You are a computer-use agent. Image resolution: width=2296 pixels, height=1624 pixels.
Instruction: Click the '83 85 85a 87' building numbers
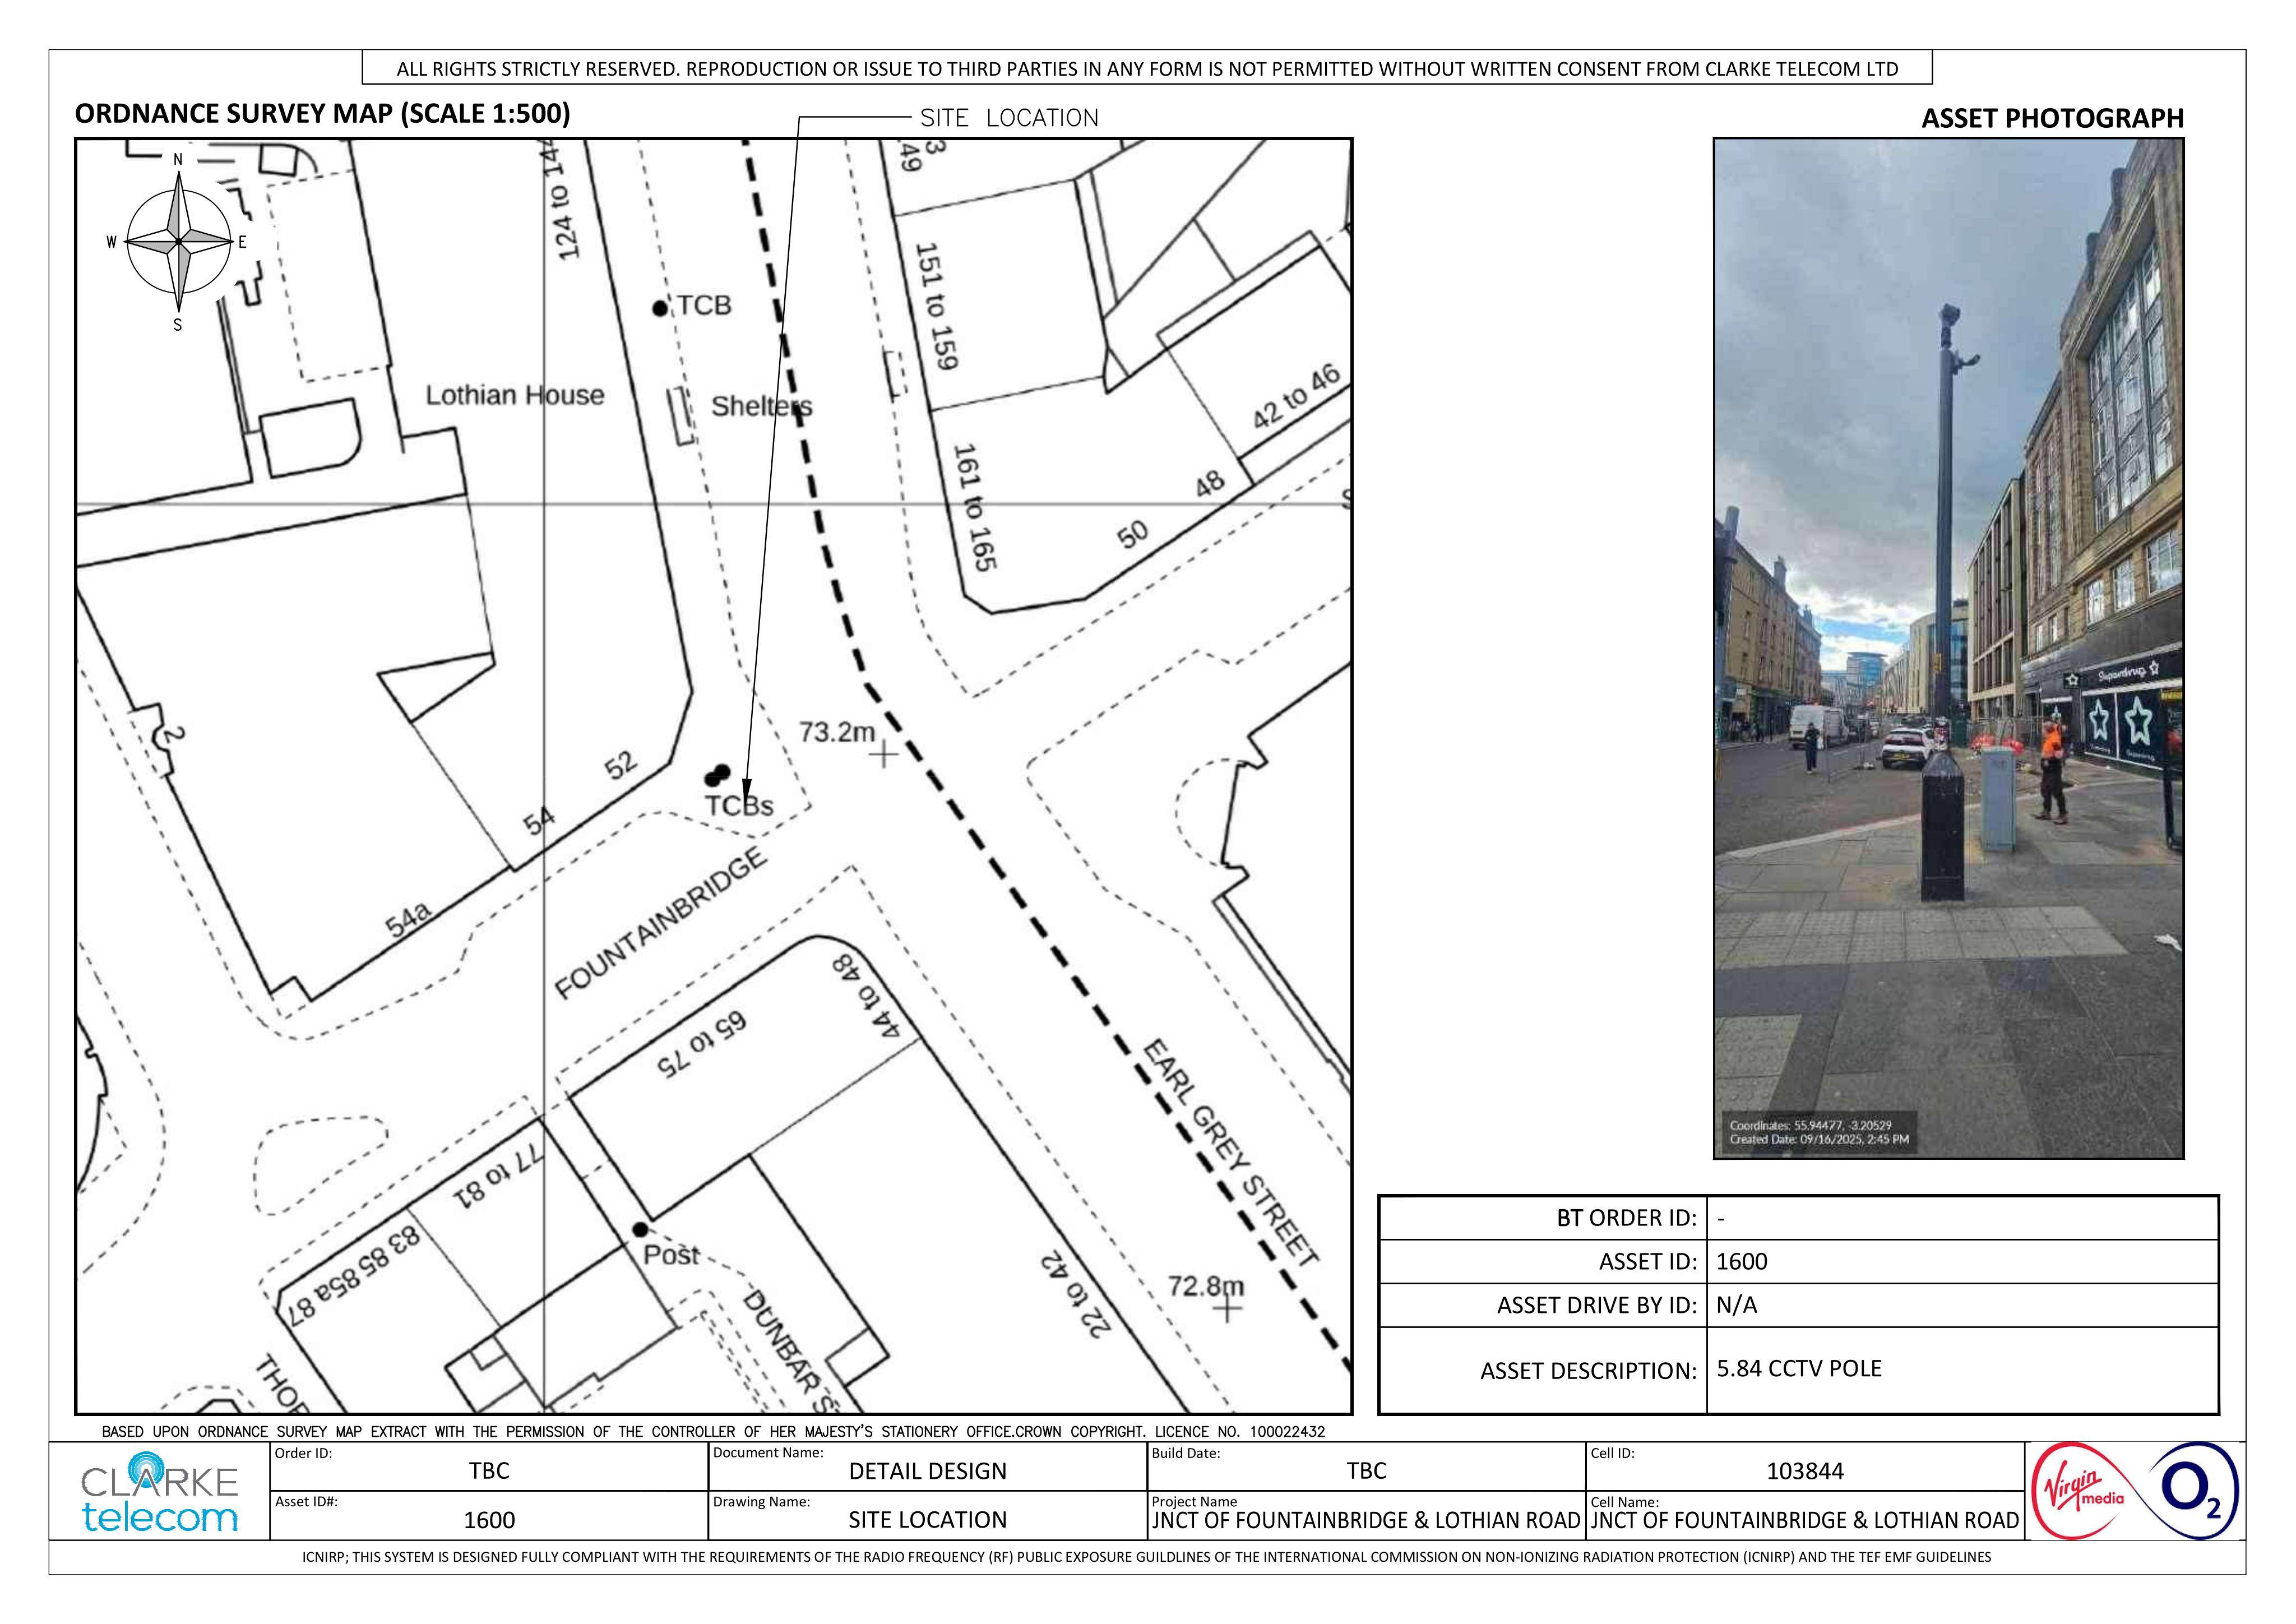point(354,1277)
